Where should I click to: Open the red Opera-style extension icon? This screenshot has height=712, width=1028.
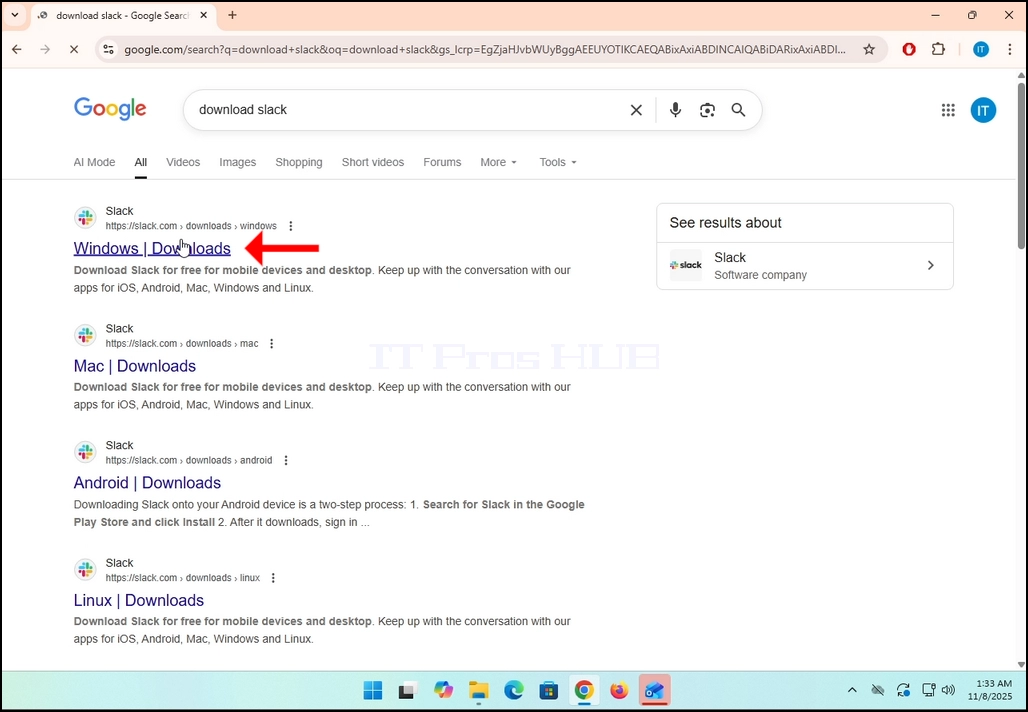click(909, 49)
